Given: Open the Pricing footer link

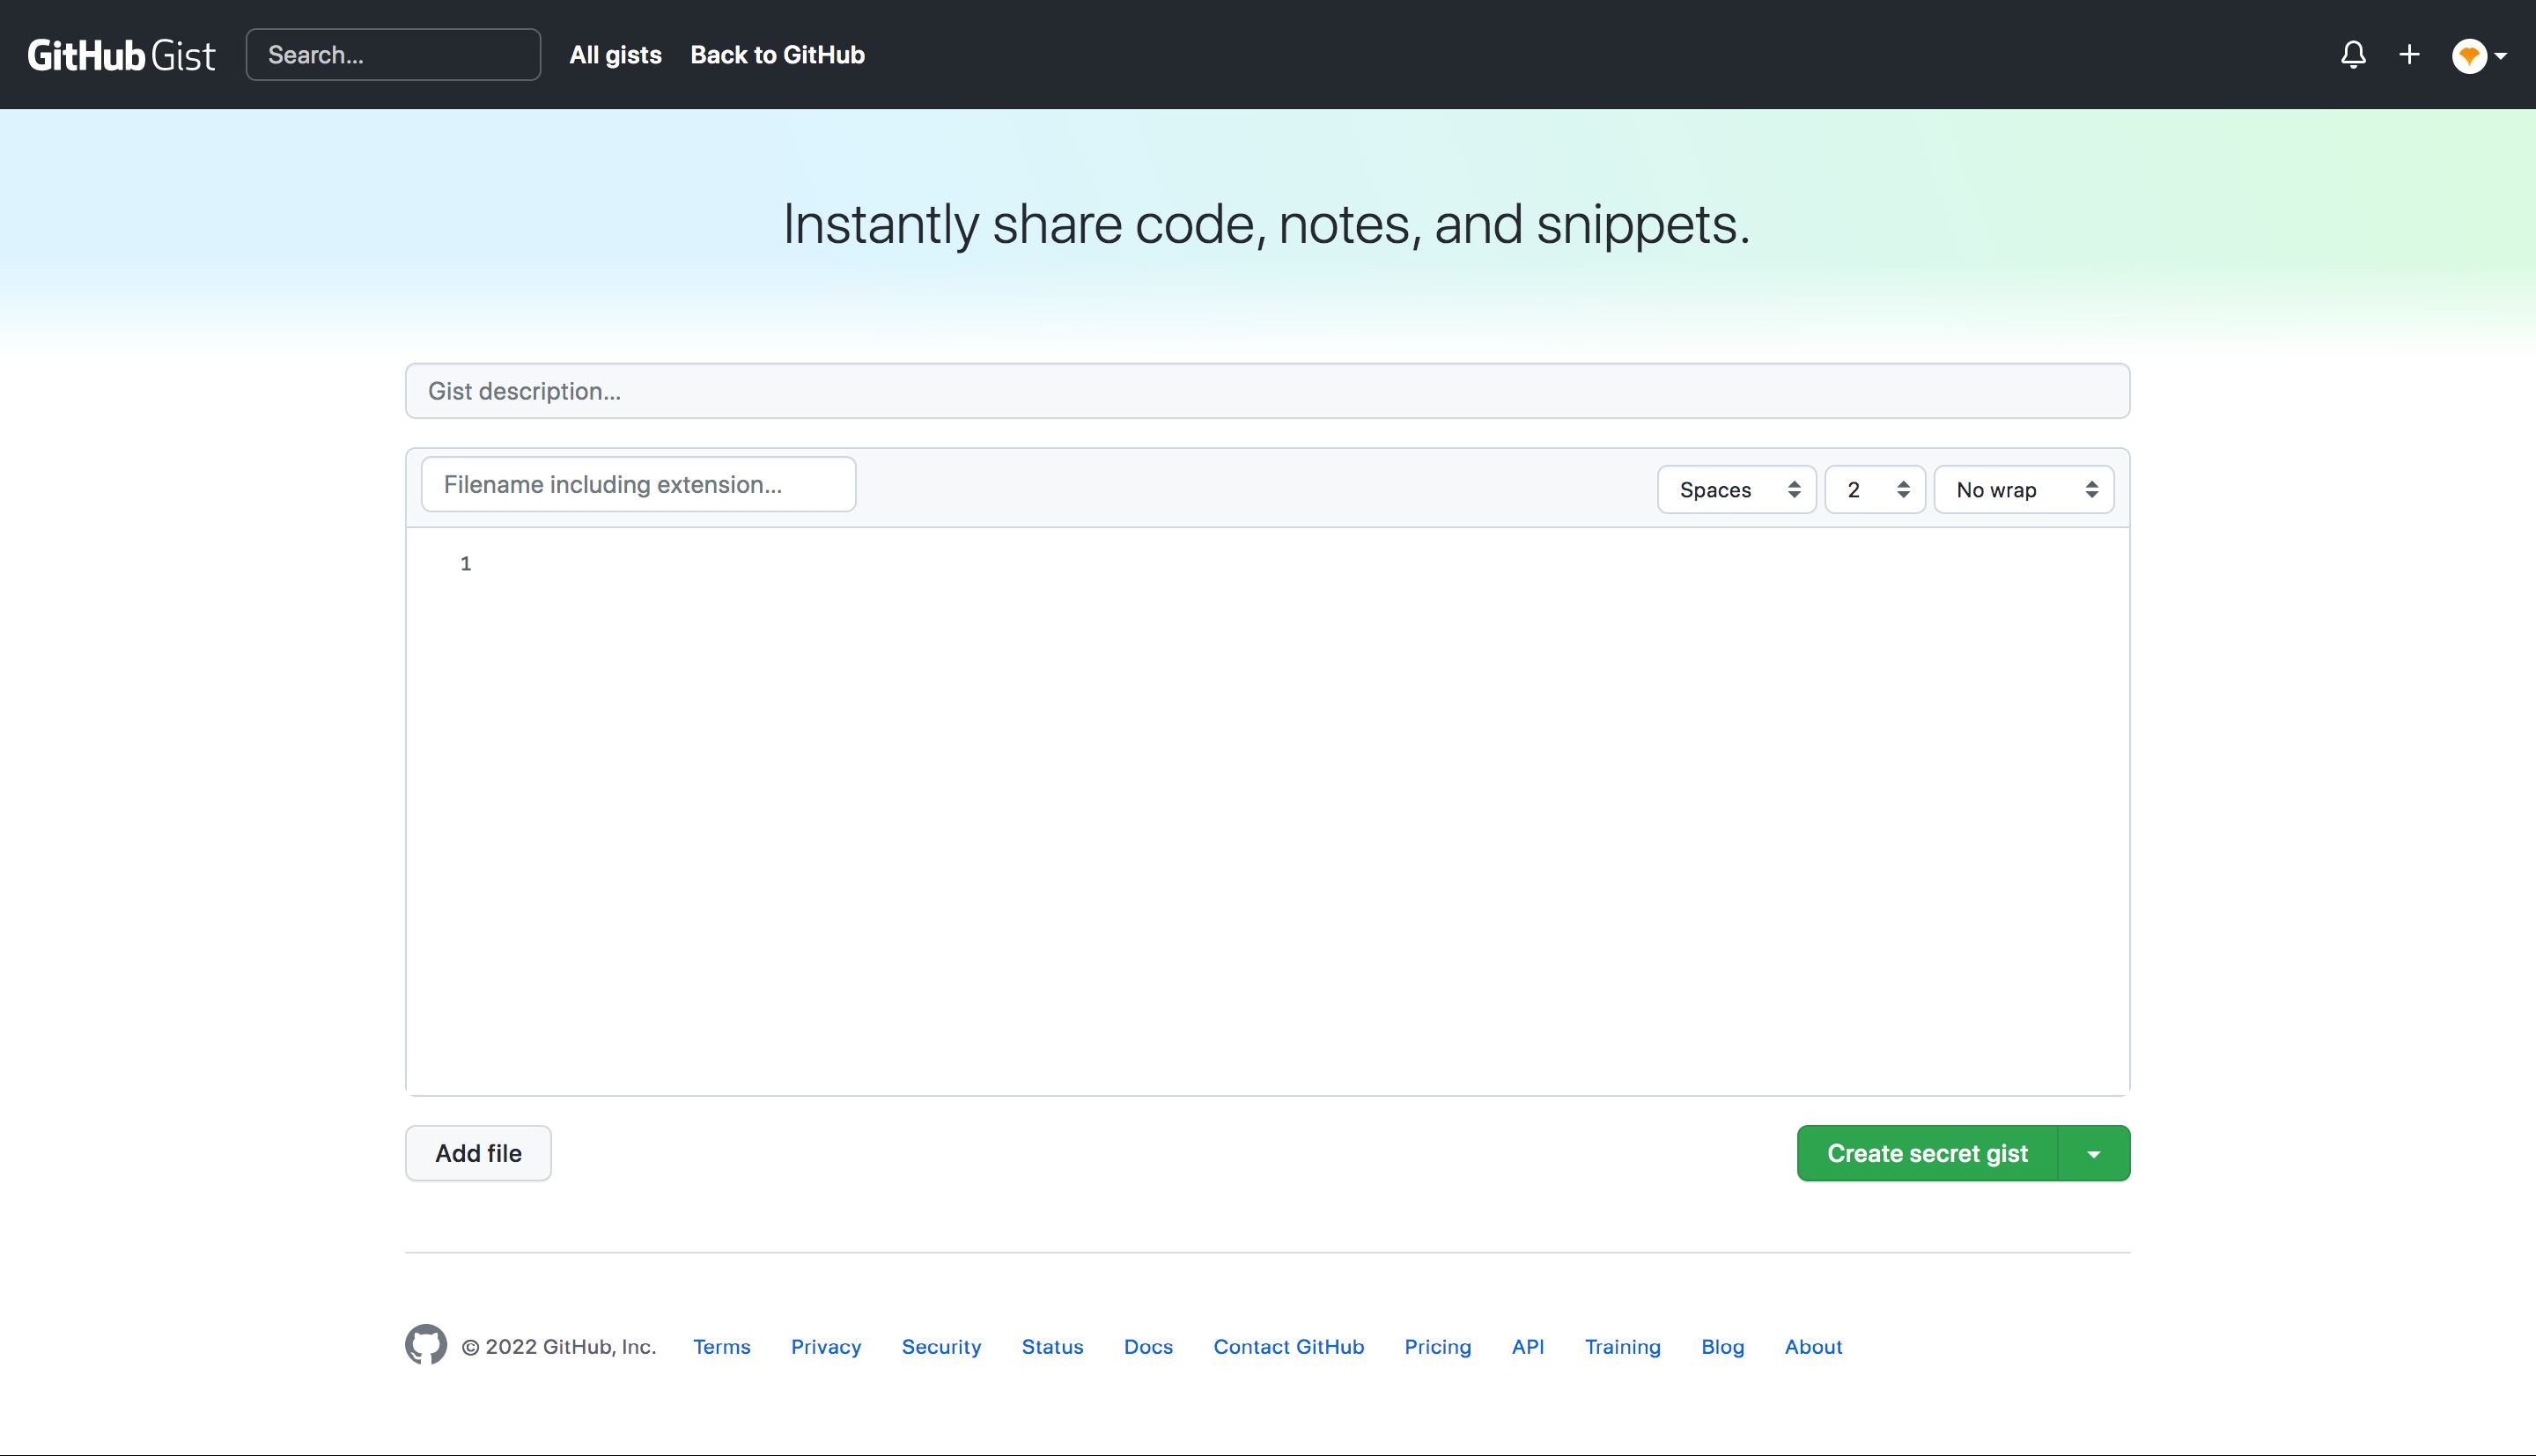Looking at the screenshot, I should click(1438, 1347).
